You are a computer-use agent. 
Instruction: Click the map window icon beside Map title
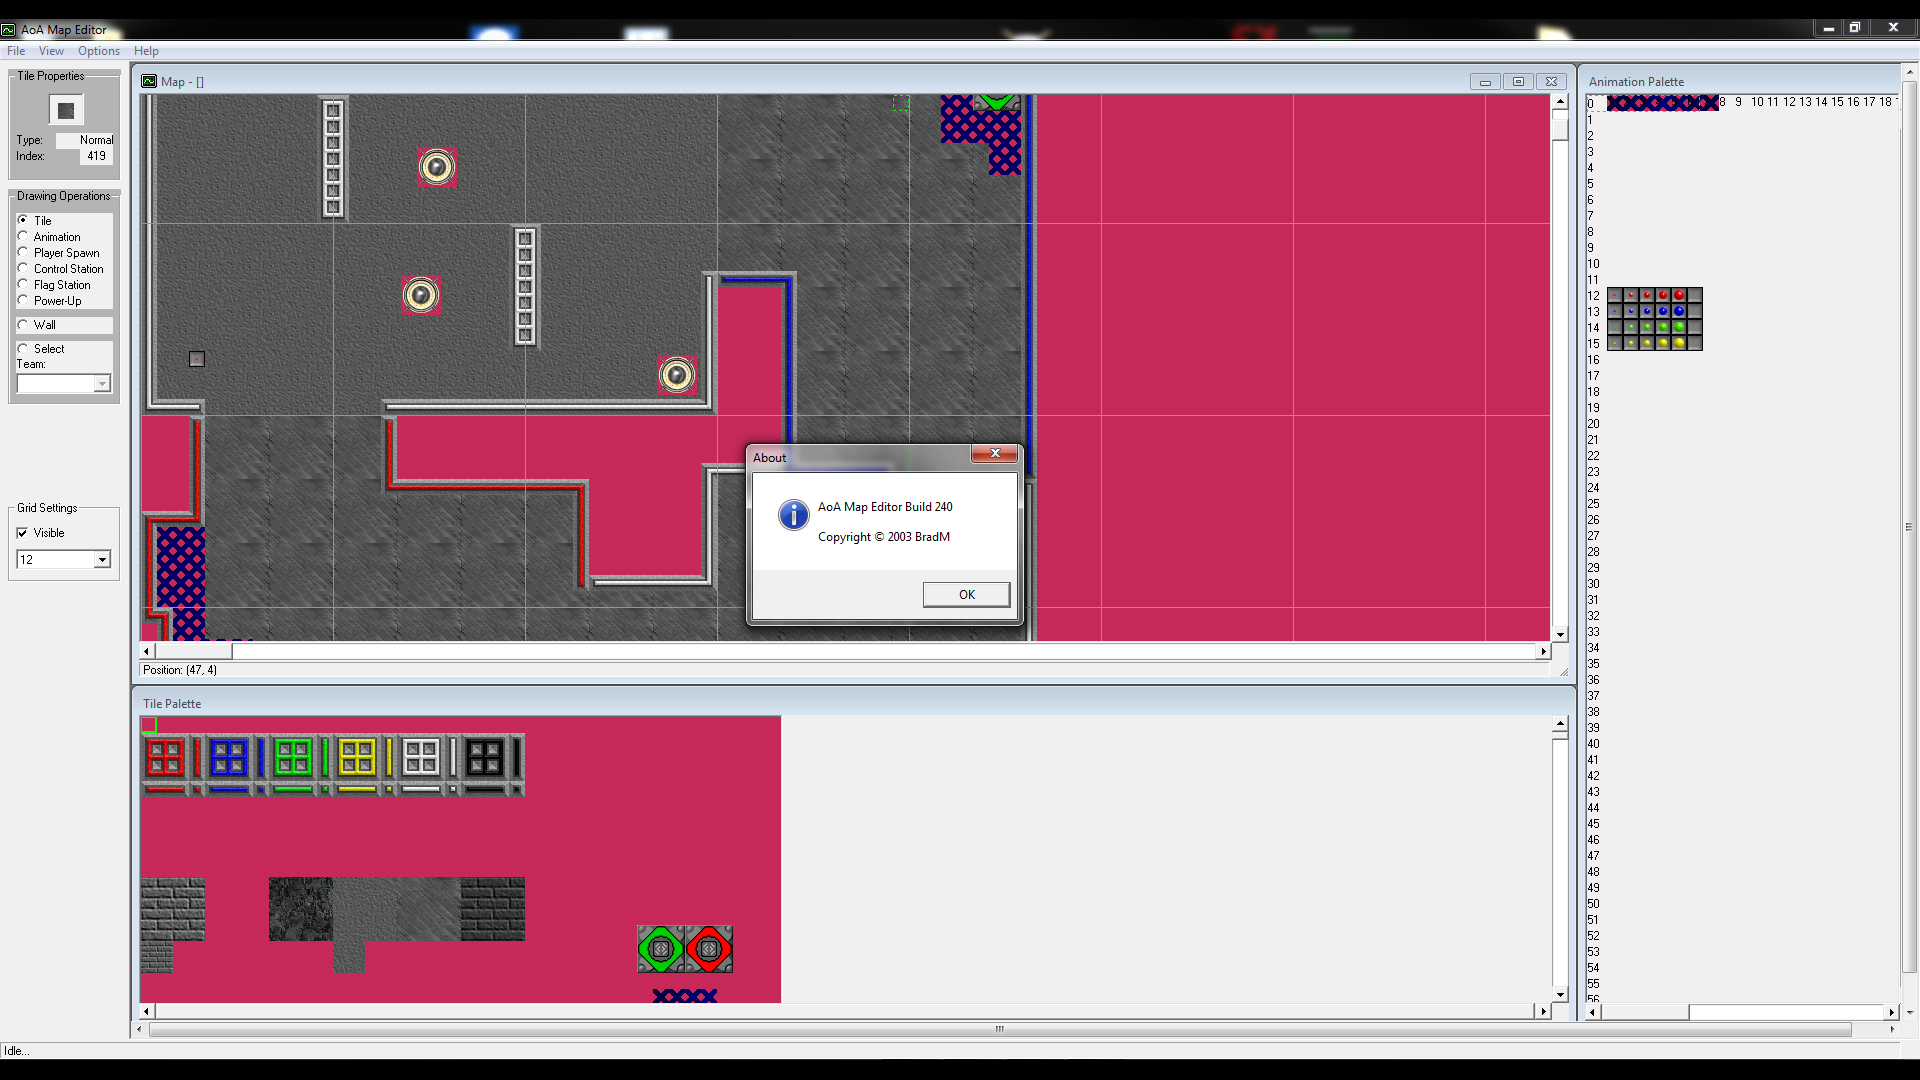(149, 82)
